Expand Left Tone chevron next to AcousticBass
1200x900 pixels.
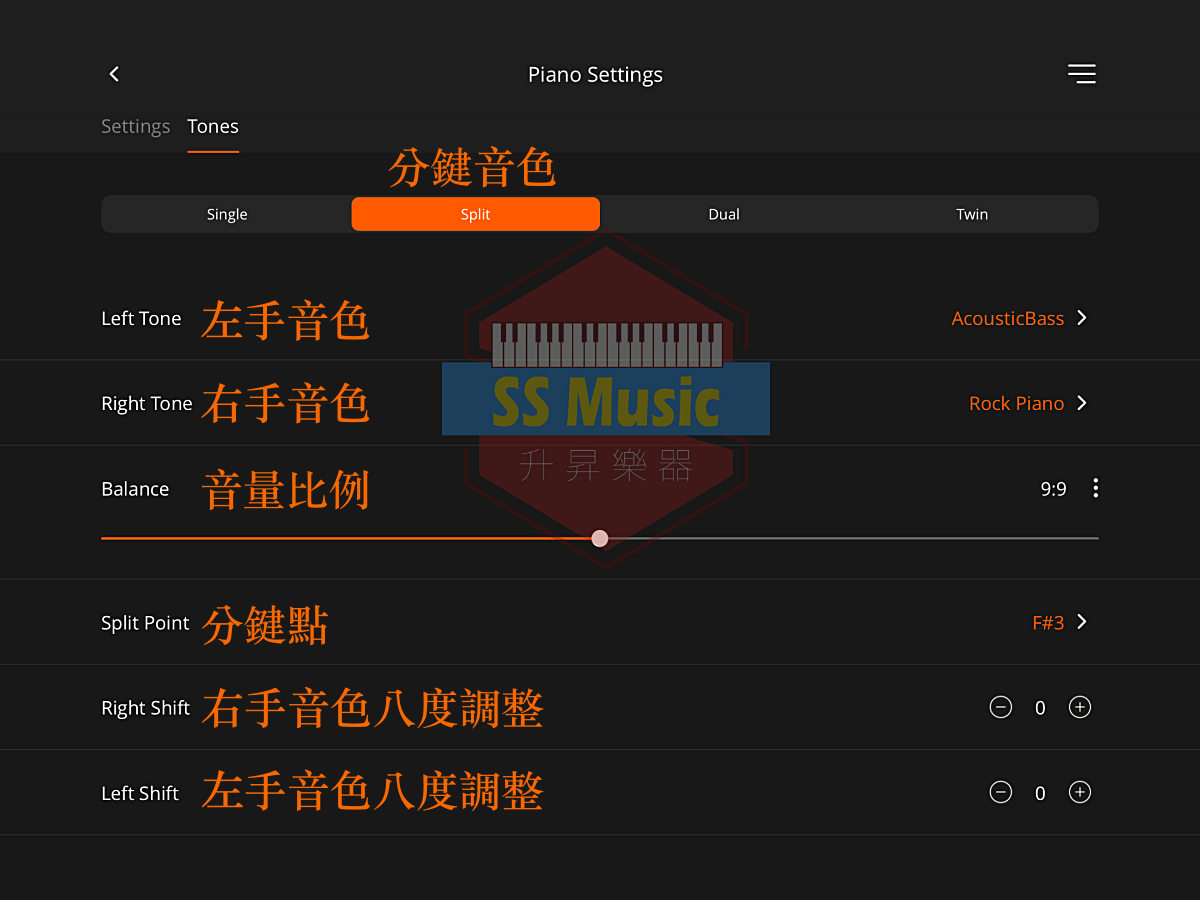[1082, 318]
